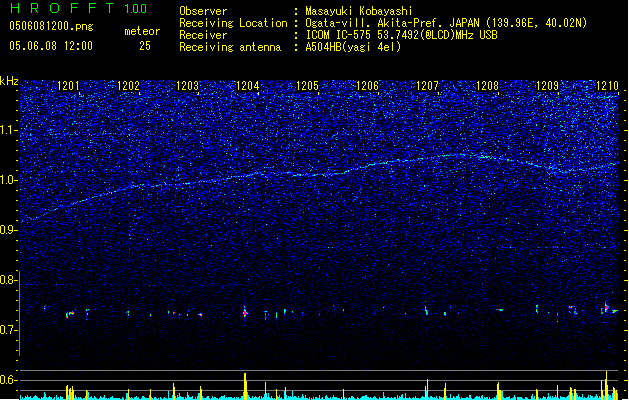
Task: Click the Ogata-vill. Akita-Pref. JAPAN location text
Action: click(x=446, y=23)
